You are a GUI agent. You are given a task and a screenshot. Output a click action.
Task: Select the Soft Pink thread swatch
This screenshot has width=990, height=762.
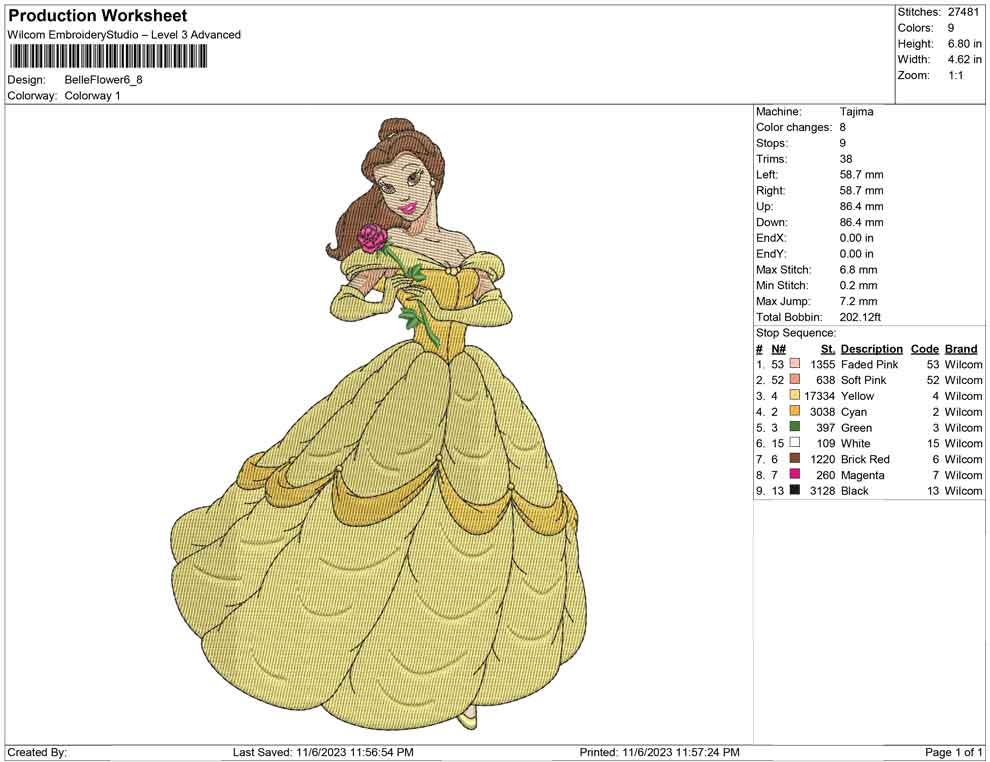[795, 381]
